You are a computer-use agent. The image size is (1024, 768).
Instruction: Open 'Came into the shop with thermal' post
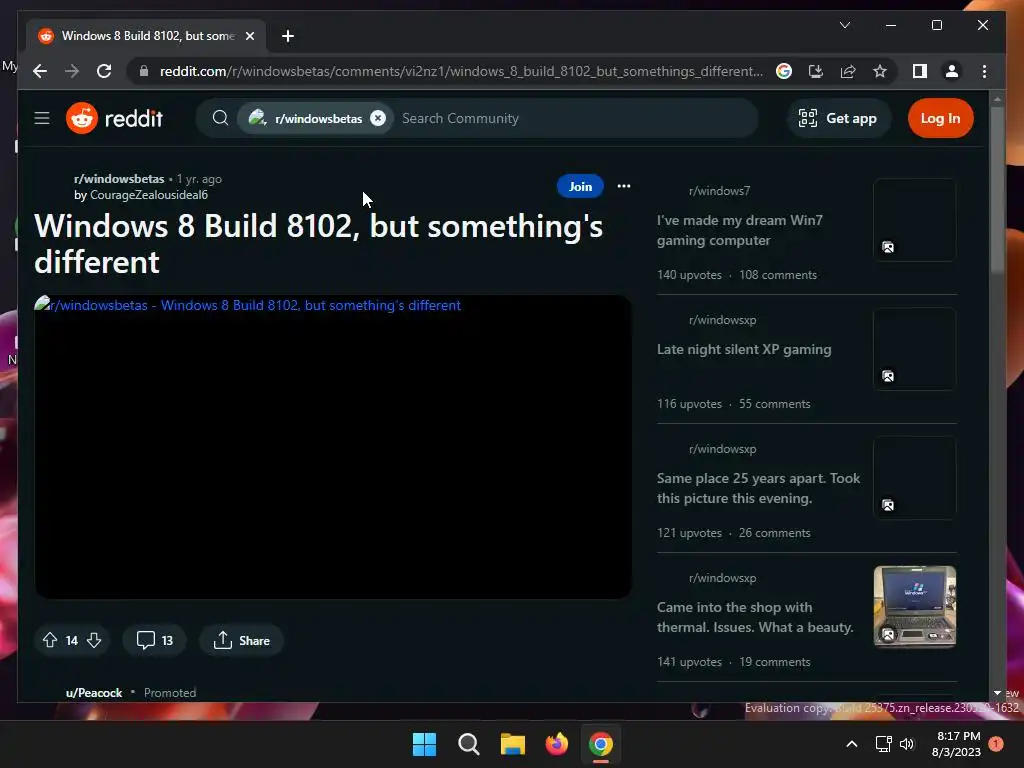point(755,617)
